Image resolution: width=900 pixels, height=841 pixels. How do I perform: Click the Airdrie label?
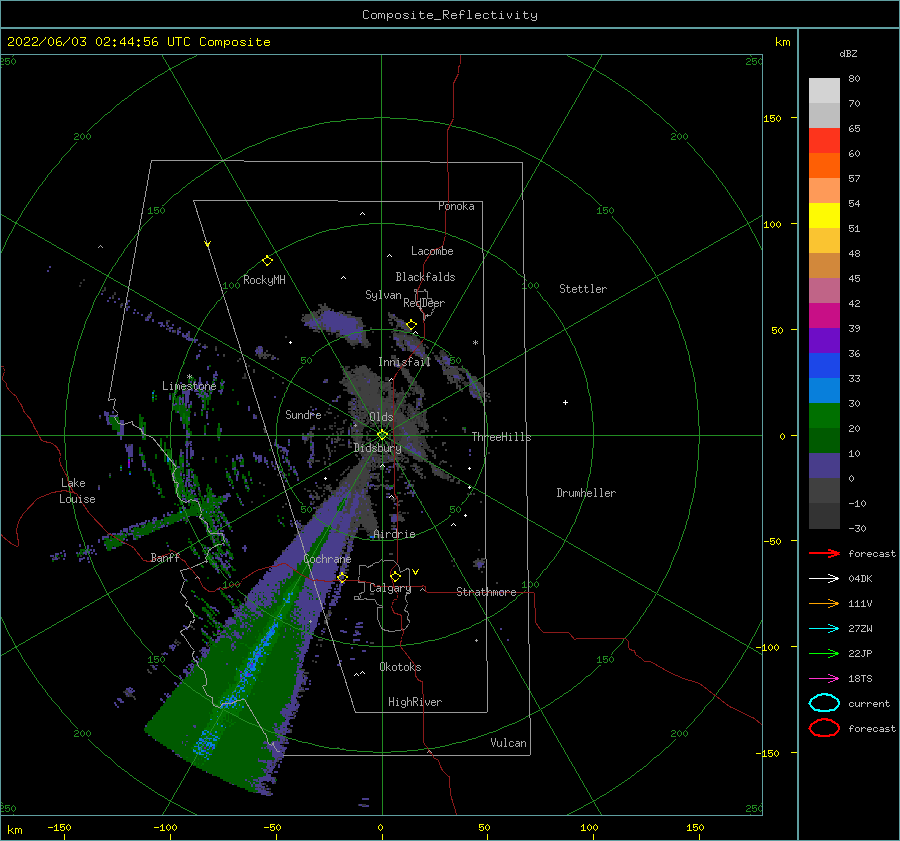pos(394,534)
